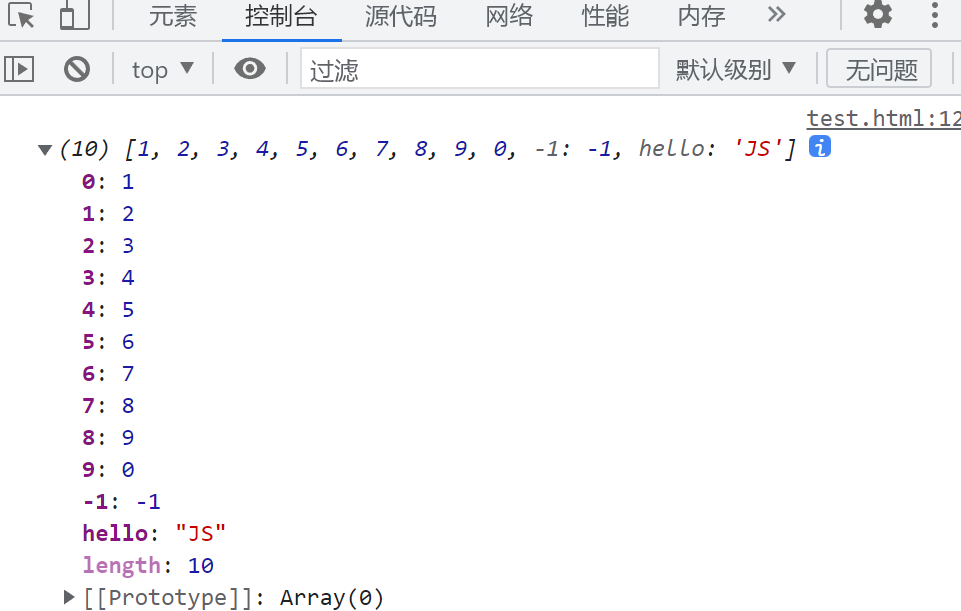961x611 pixels.
Task: Click the length: 10 property row
Action: [x=148, y=565]
